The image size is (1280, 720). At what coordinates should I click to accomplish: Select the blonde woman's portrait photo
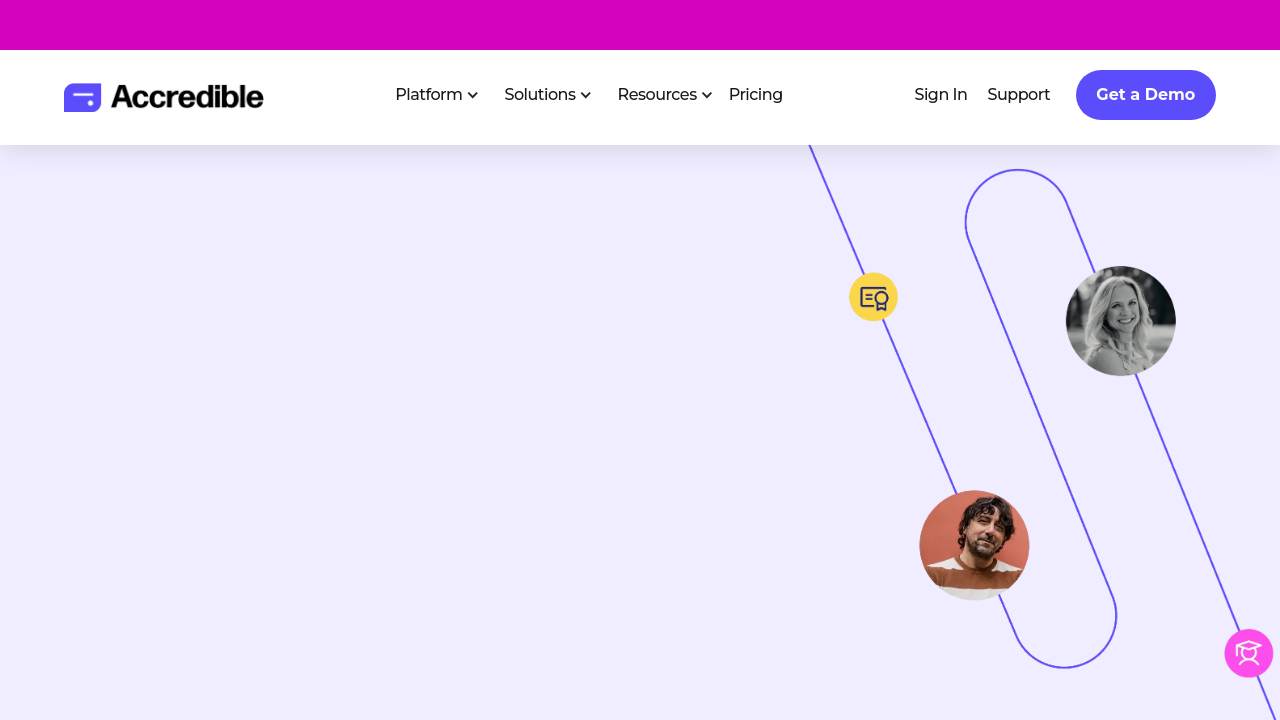pyautogui.click(x=1120, y=321)
